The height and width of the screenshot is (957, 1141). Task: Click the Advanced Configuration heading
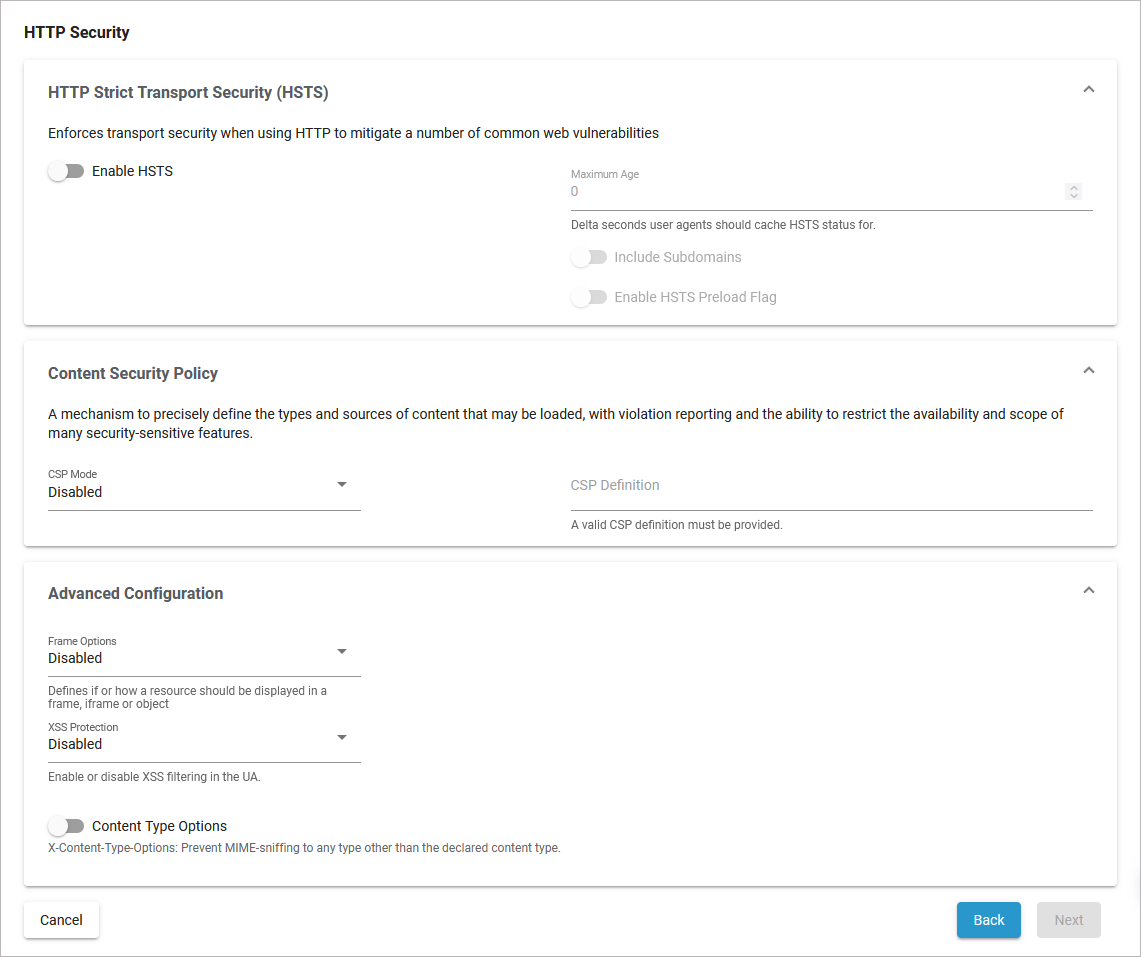[136, 594]
